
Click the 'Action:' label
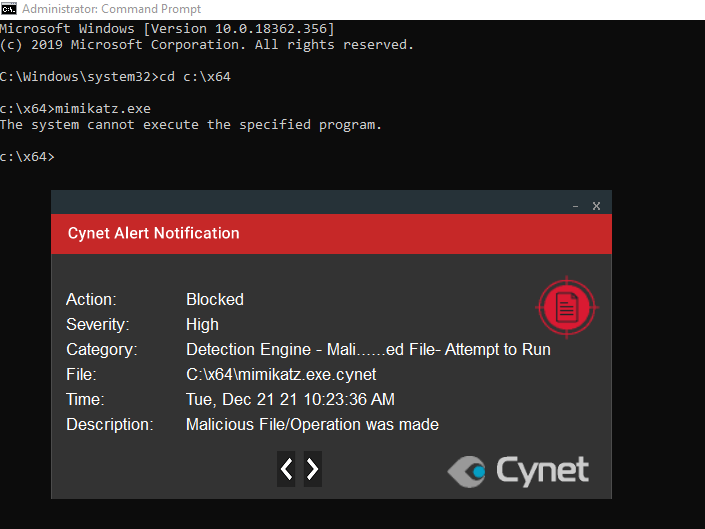(91, 299)
